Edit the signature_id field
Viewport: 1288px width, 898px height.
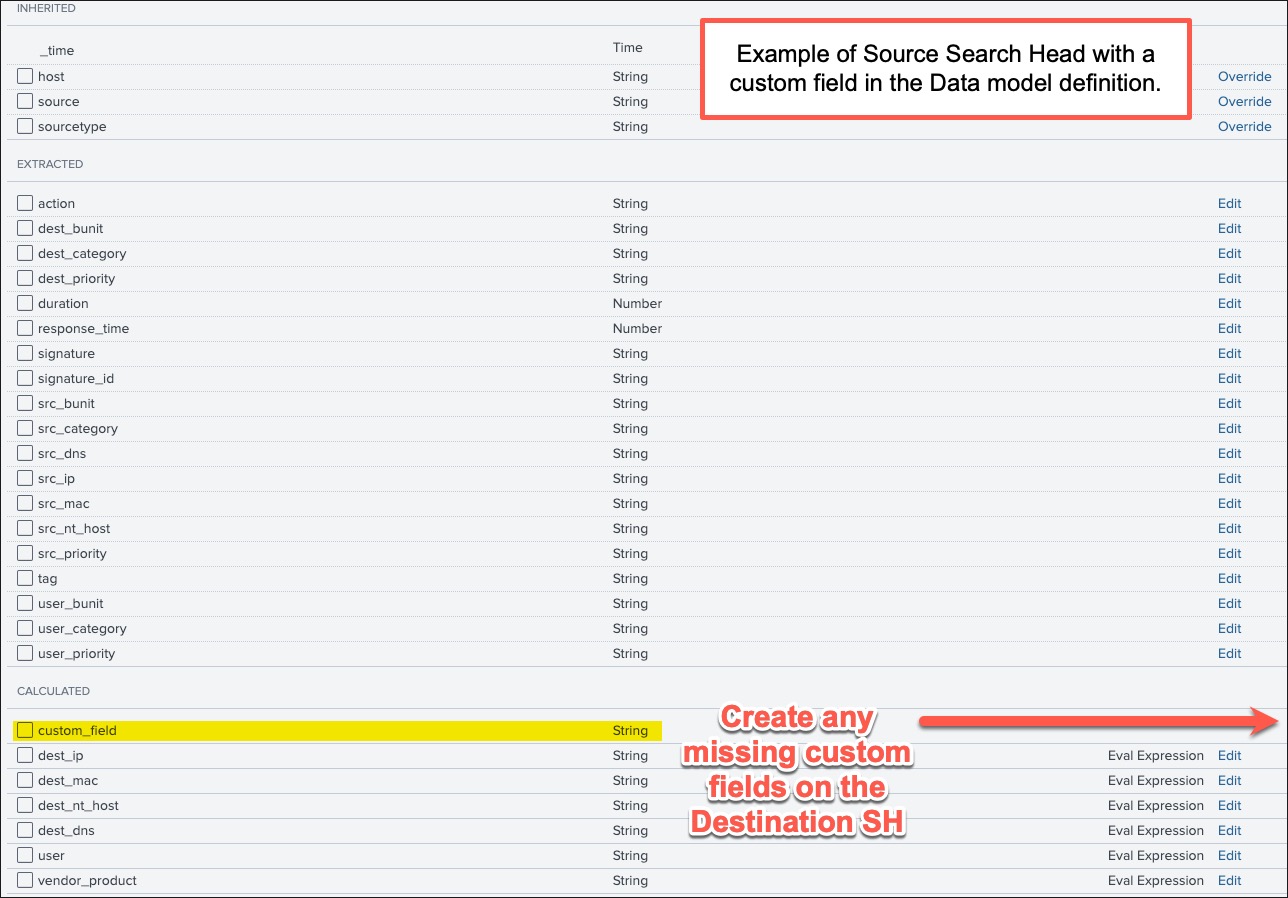click(1229, 378)
